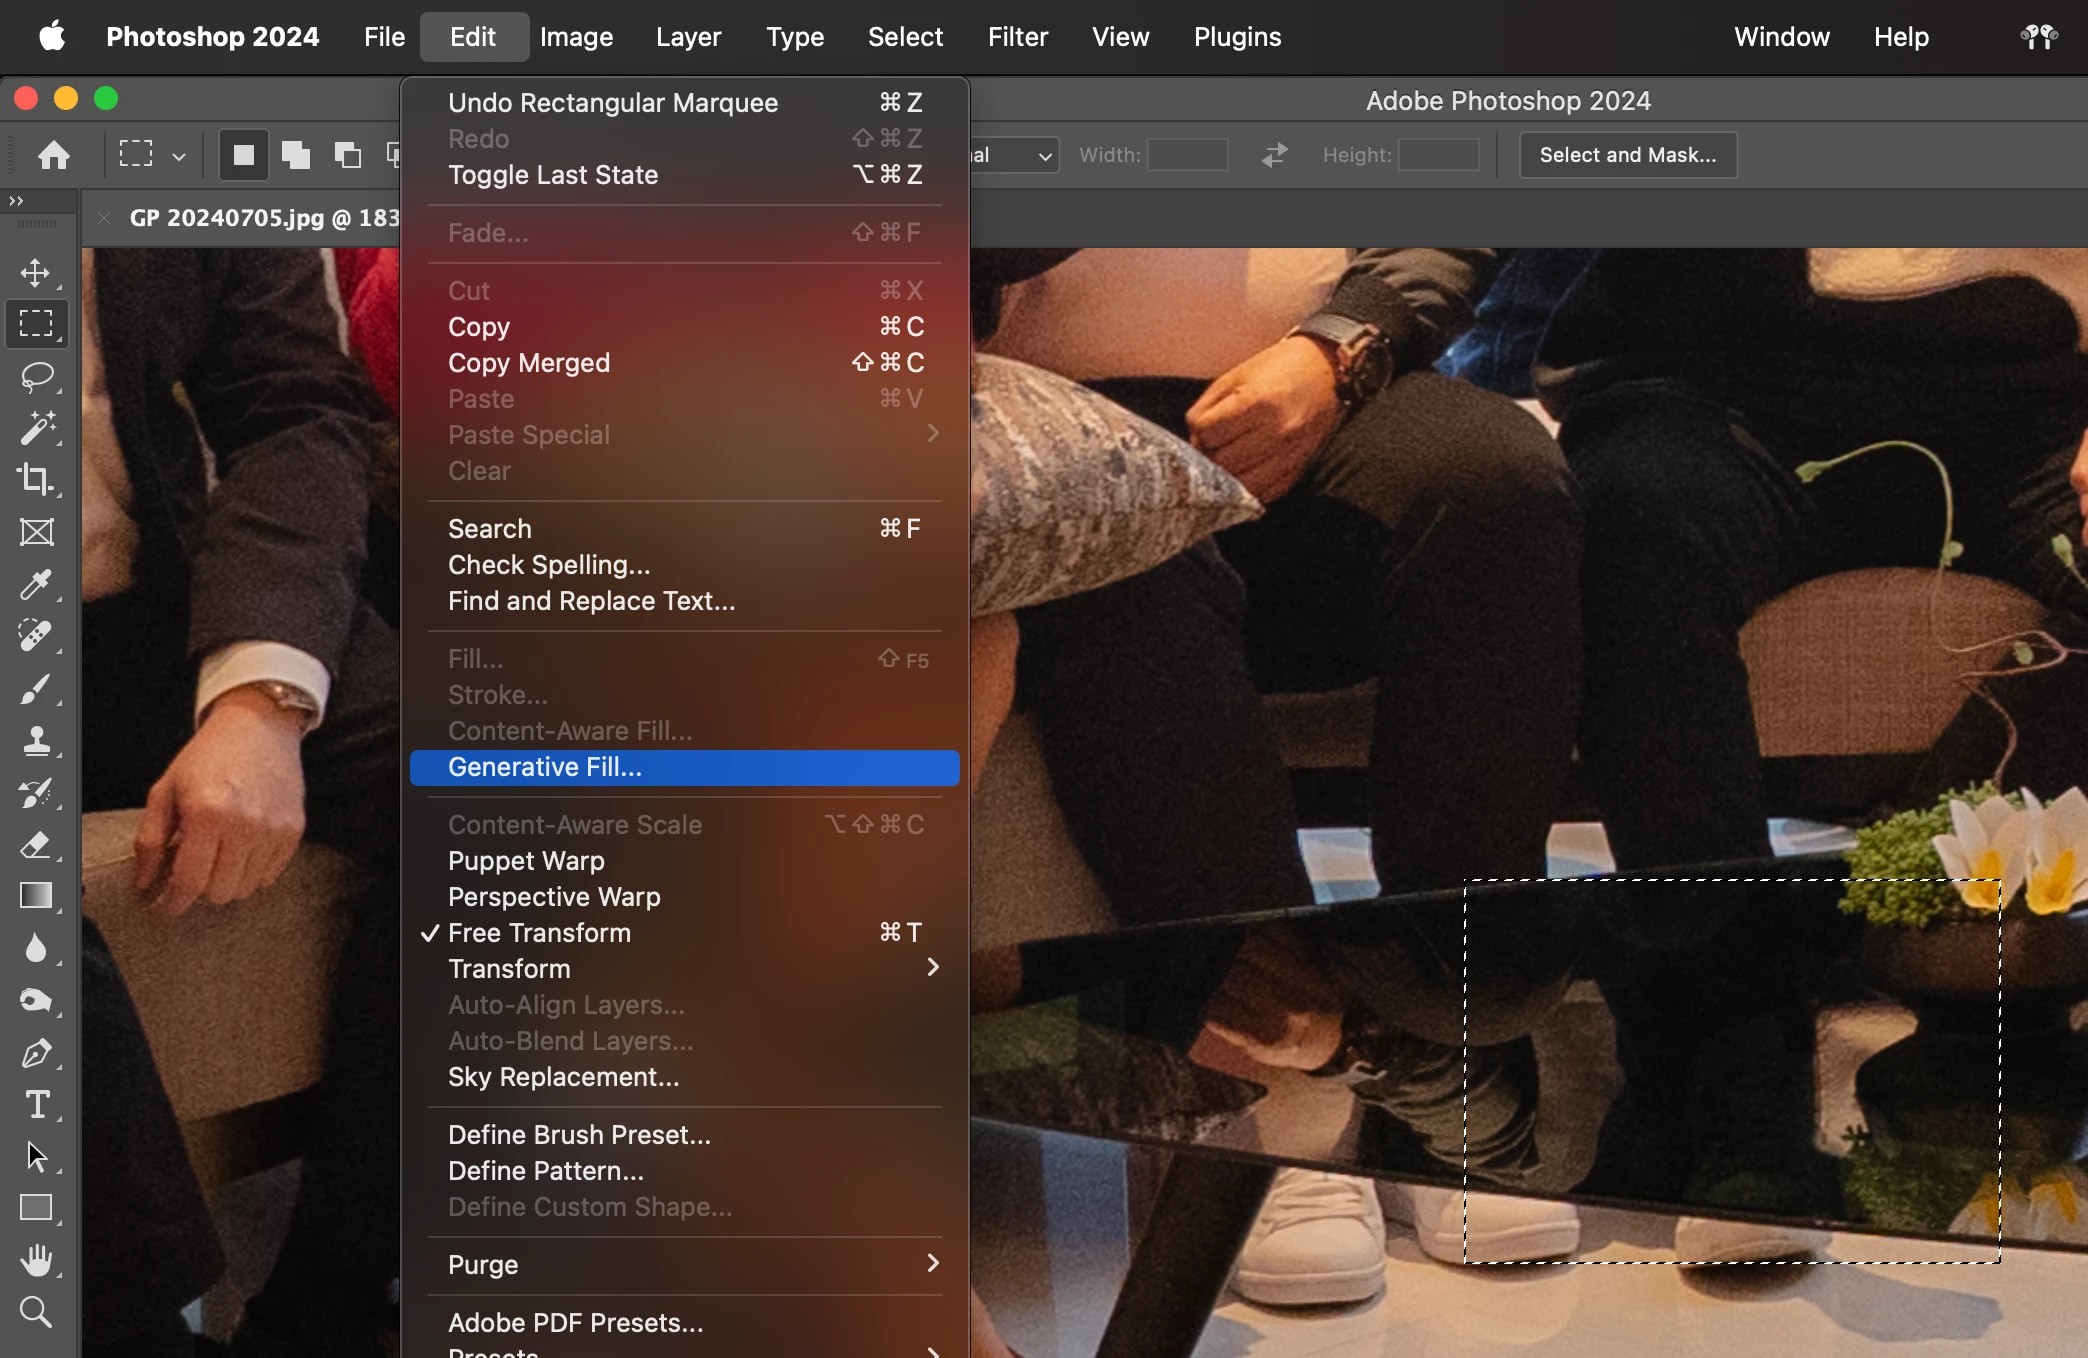Click the Select and Mask button
2088x1358 pixels.
tap(1627, 155)
